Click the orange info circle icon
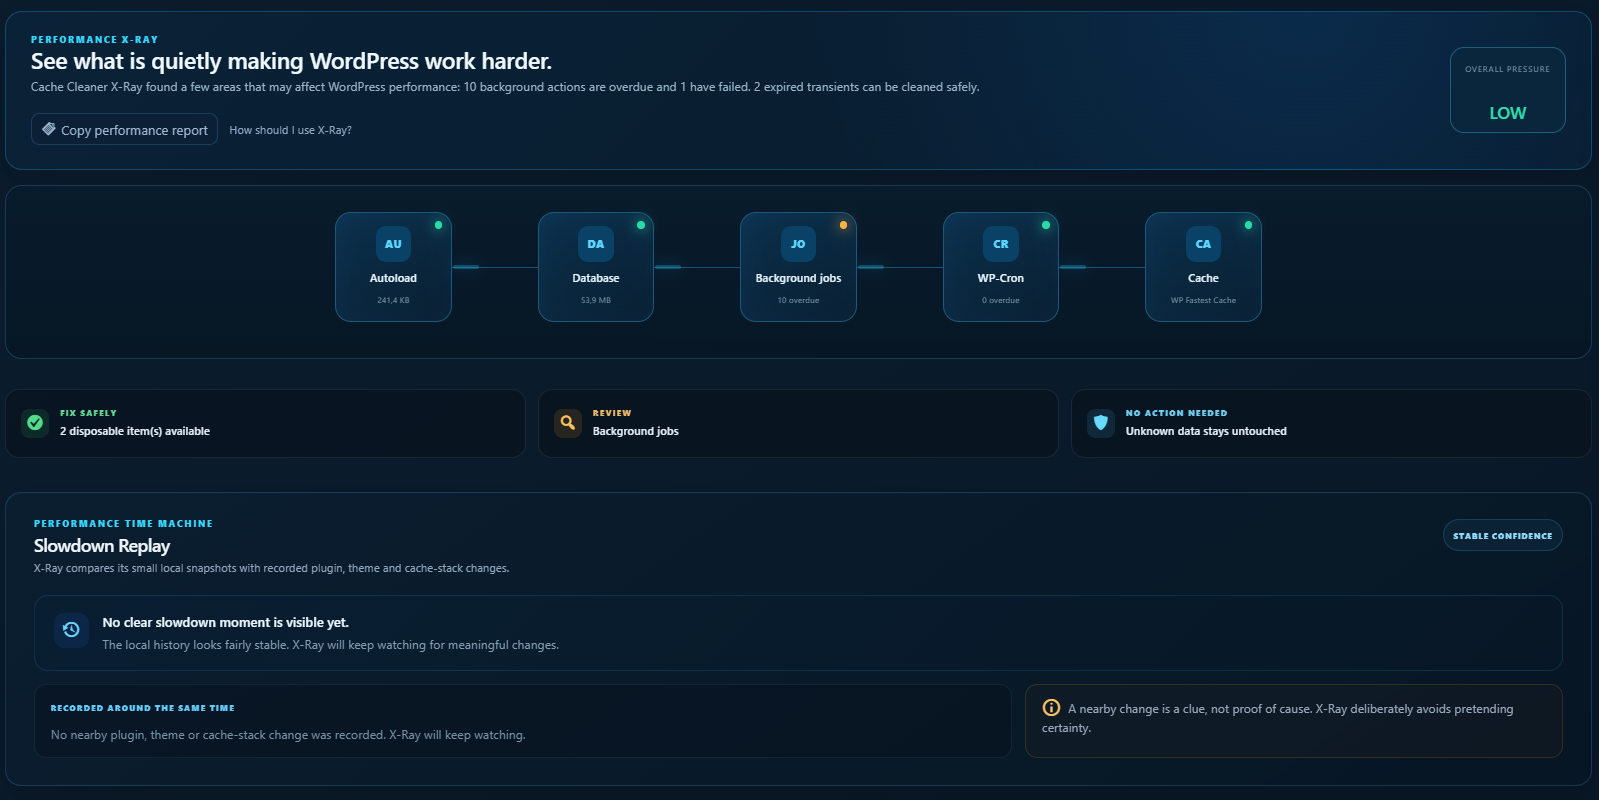 pos(1051,708)
